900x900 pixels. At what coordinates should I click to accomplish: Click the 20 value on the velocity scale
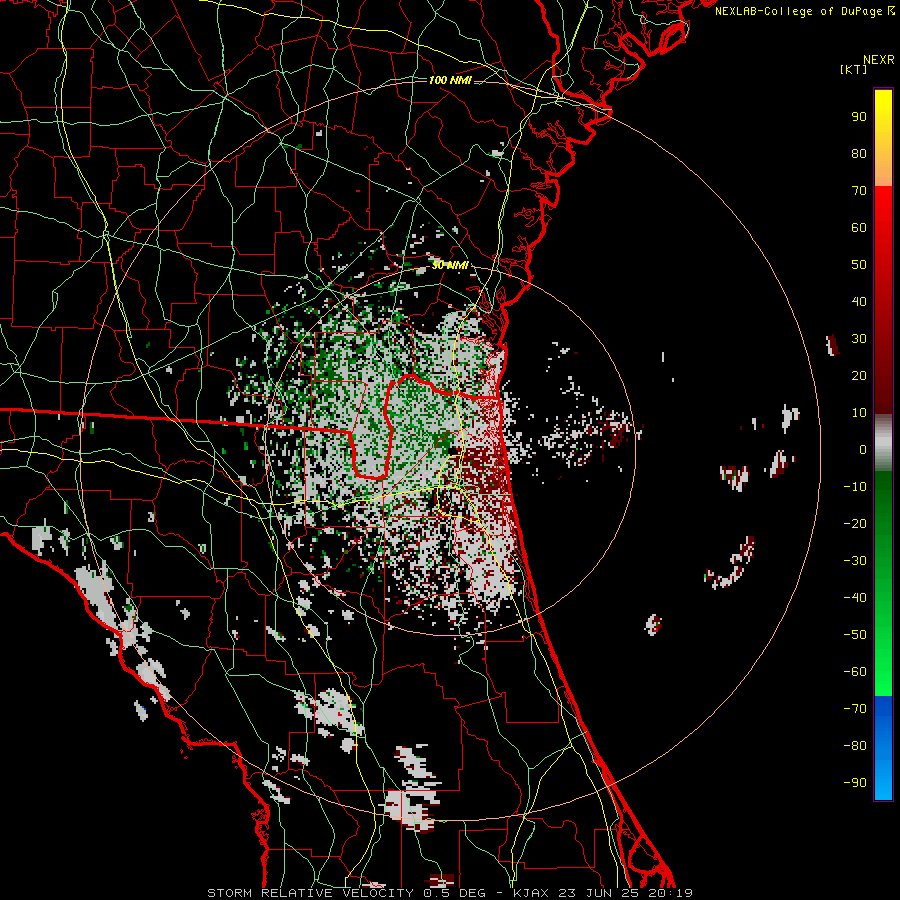click(859, 376)
